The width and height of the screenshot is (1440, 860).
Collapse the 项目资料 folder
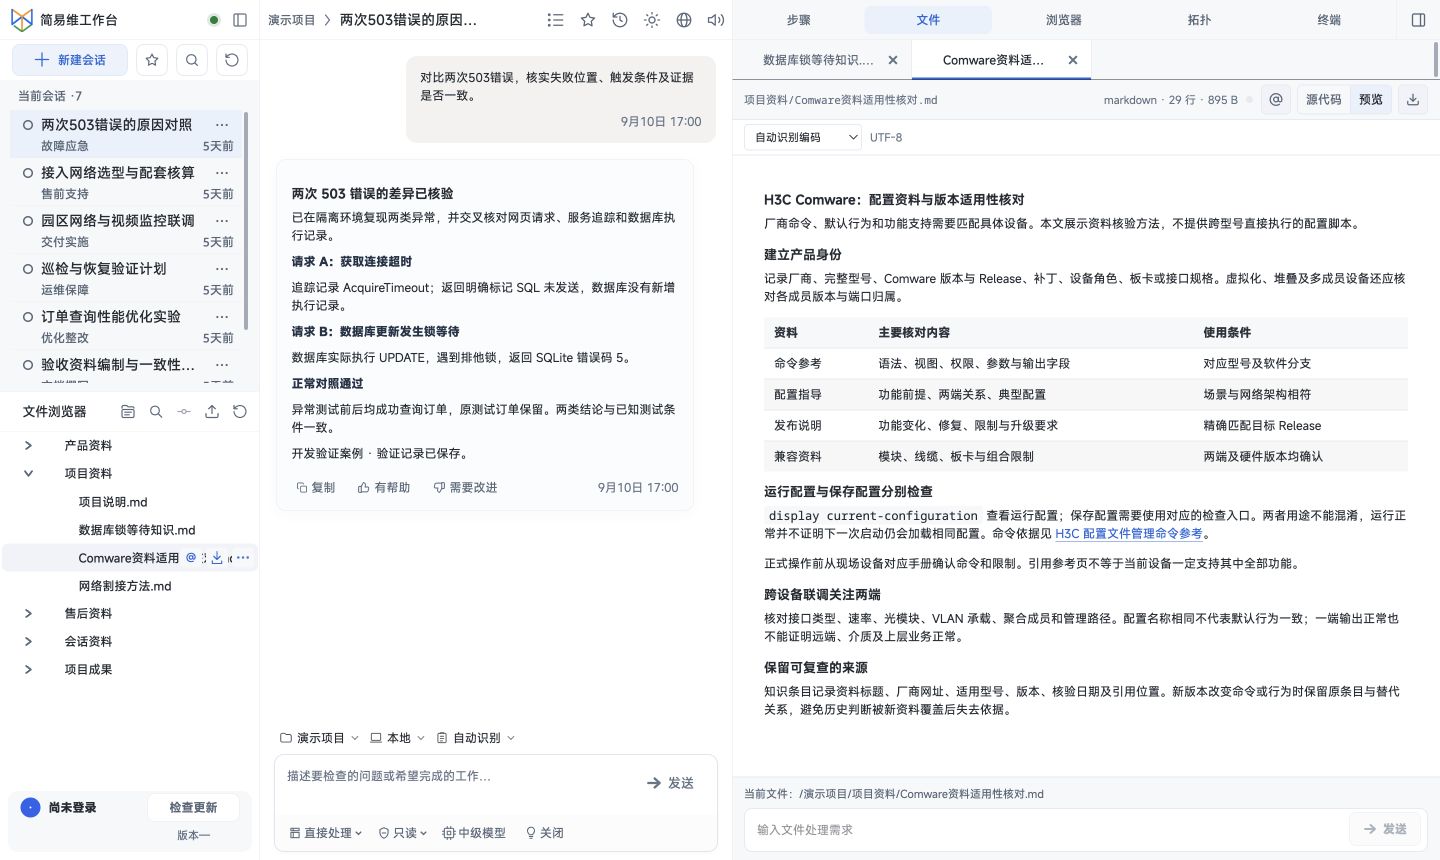tap(28, 474)
